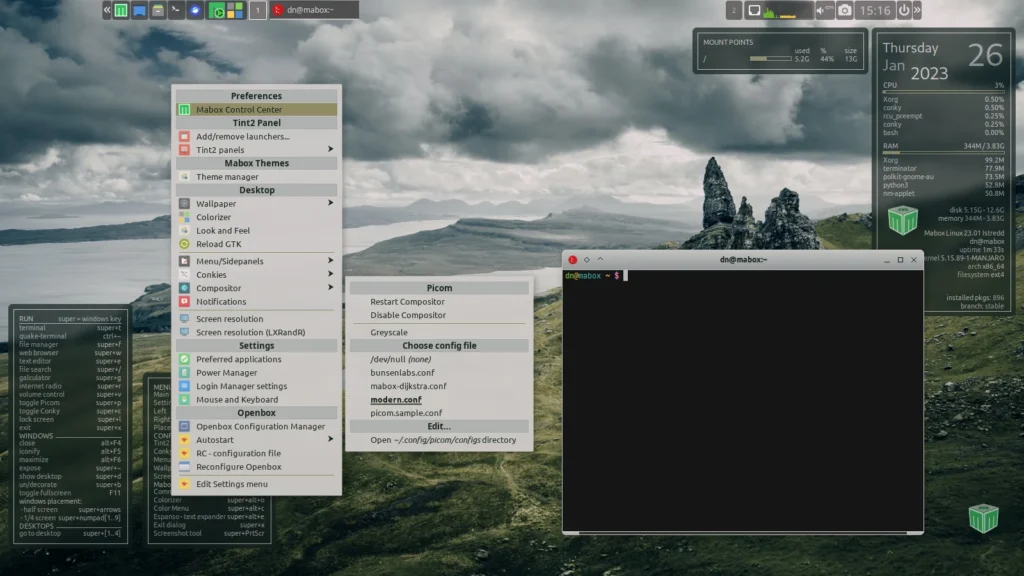The height and width of the screenshot is (576, 1024).
Task: Click the left double-chevron panel icon
Action: coord(107,10)
